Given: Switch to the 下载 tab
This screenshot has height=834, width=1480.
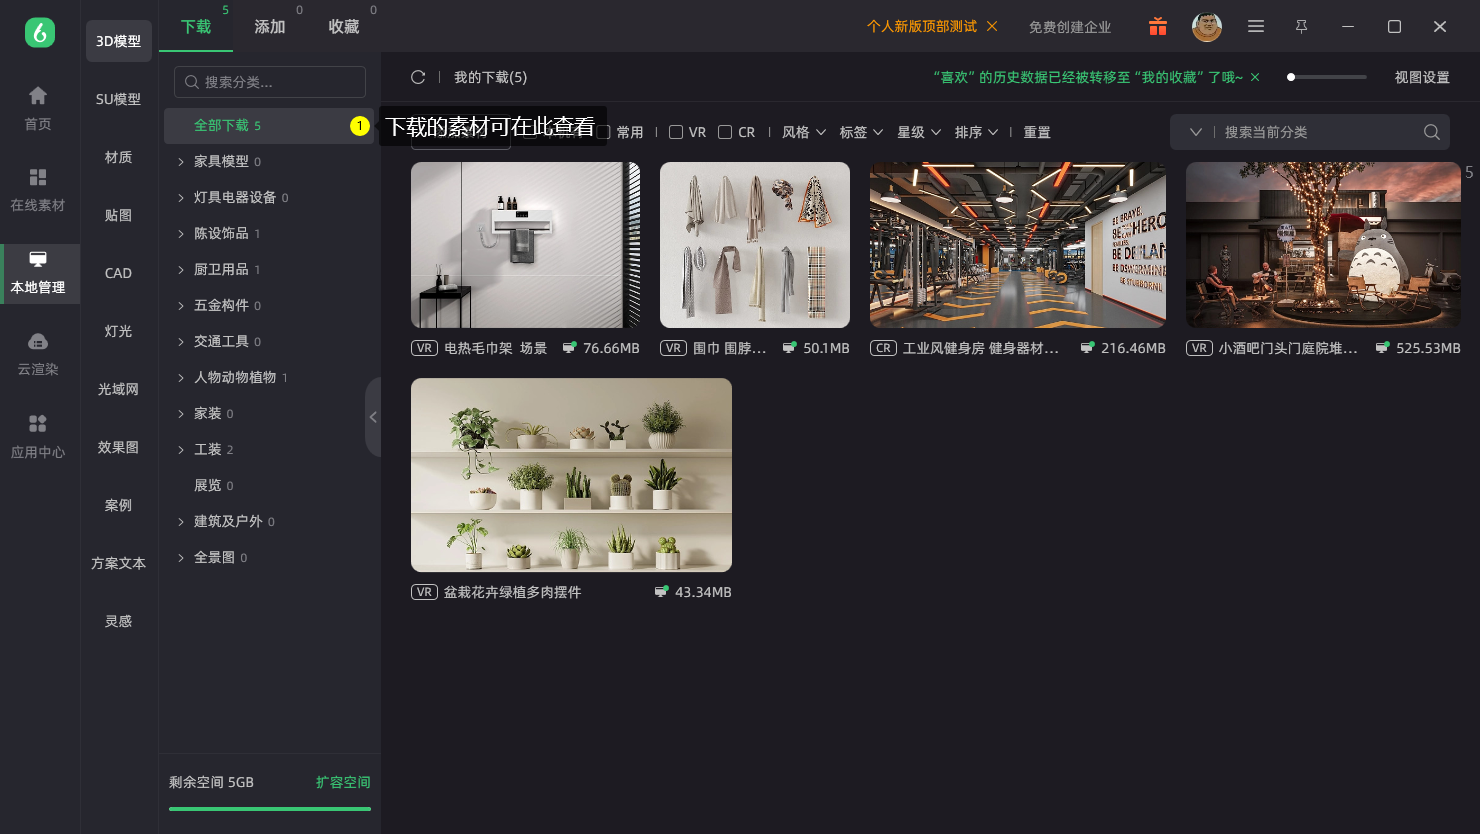Looking at the screenshot, I should coord(196,27).
